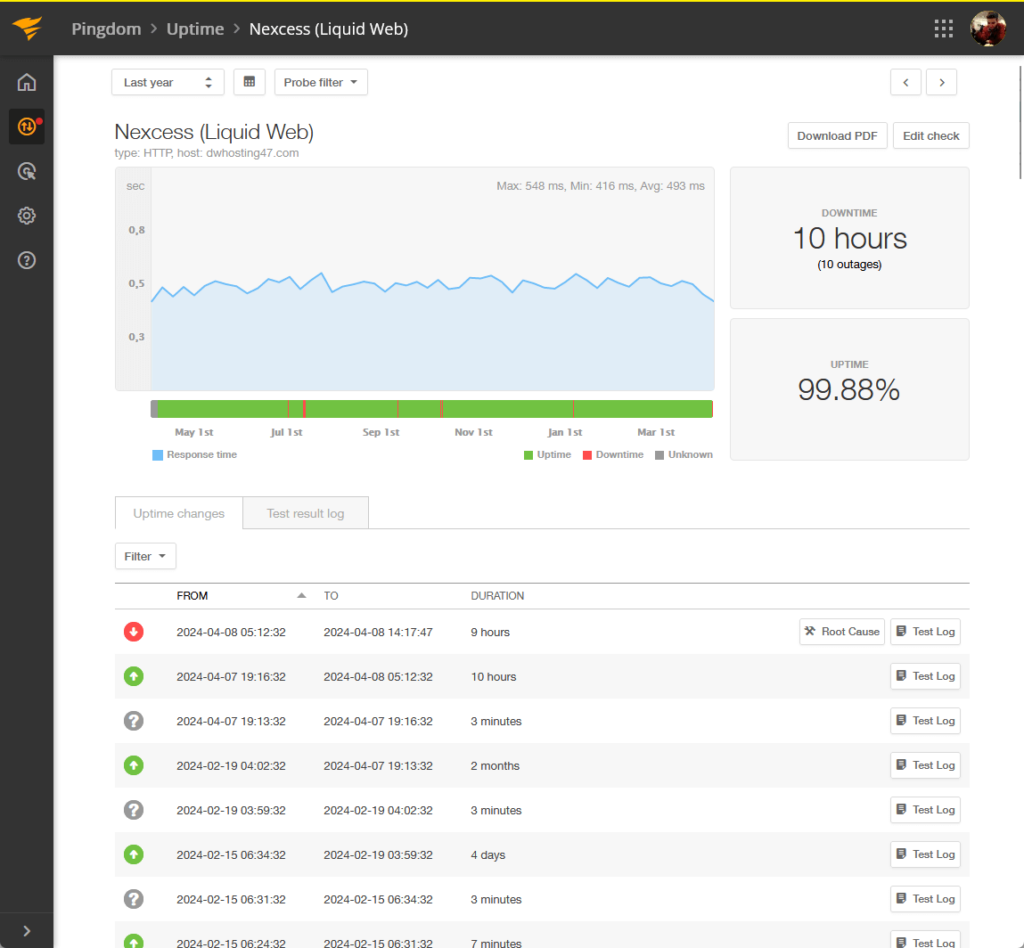Click the gray unknown segment on uptime bar

click(x=154, y=409)
